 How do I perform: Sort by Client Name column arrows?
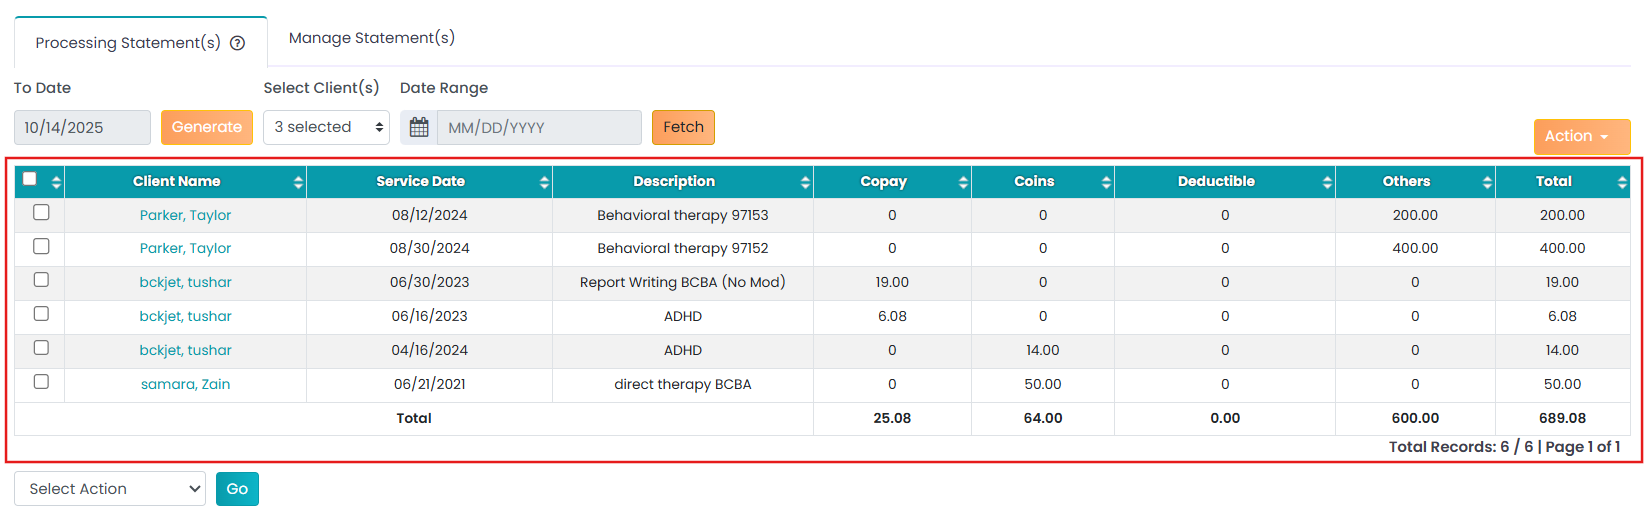pyautogui.click(x=298, y=182)
